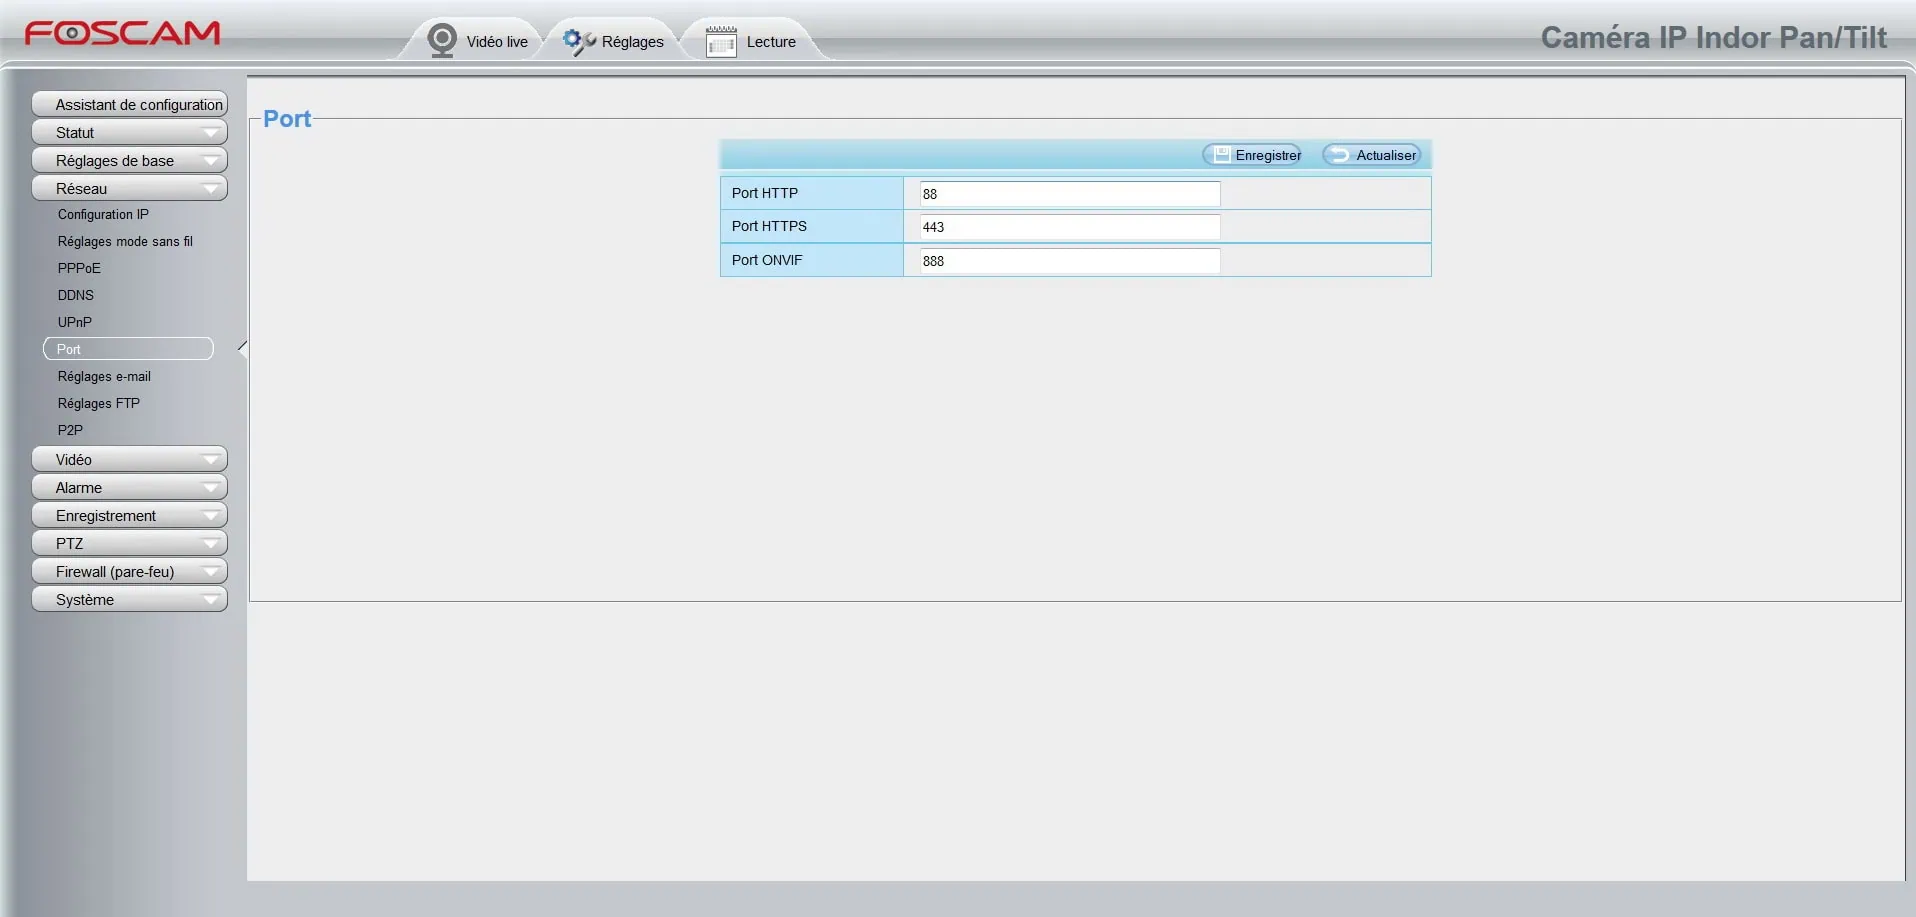
Task: Click the Port HTTP input field
Action: [1069, 194]
